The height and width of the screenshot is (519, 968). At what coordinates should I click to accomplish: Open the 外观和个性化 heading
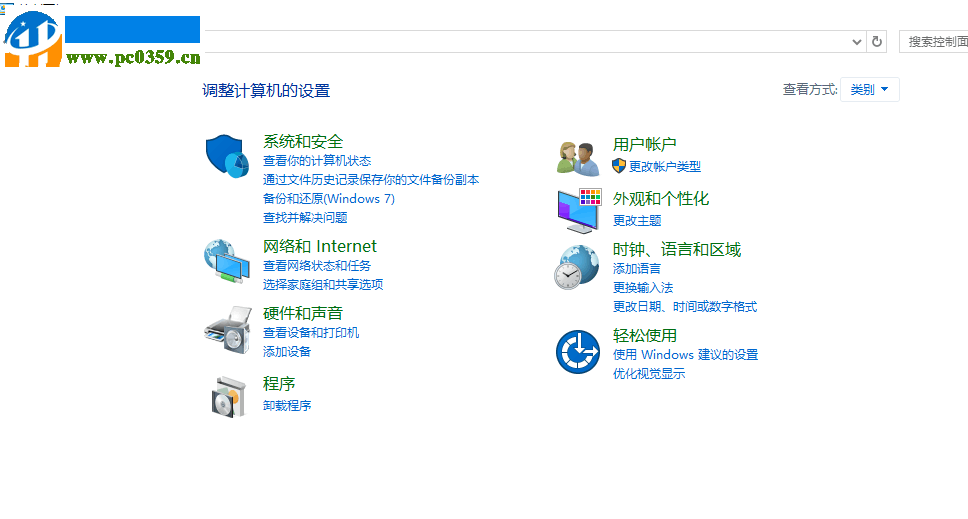pyautogui.click(x=661, y=199)
